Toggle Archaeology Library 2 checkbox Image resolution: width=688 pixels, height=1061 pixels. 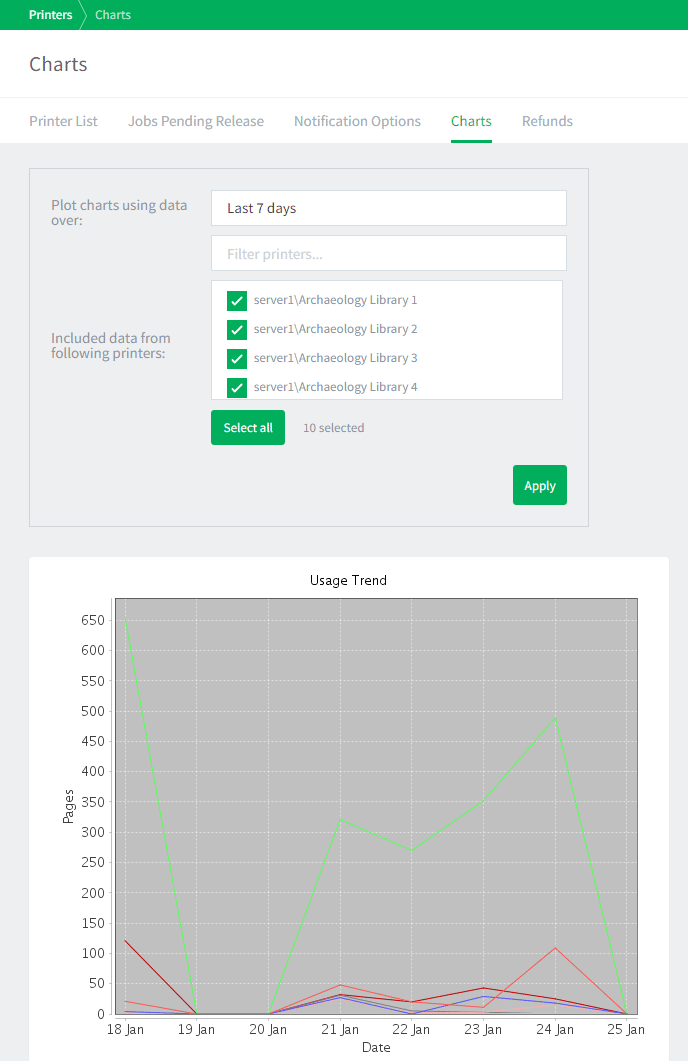pos(237,330)
